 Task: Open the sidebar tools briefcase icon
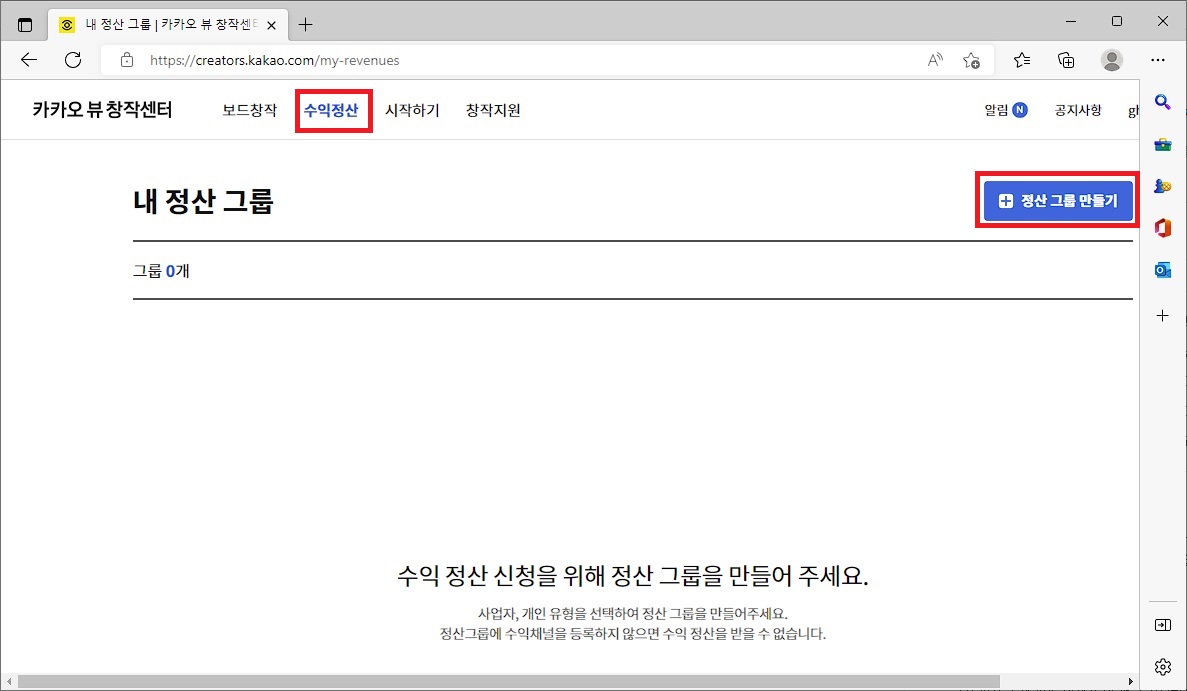[x=1163, y=144]
